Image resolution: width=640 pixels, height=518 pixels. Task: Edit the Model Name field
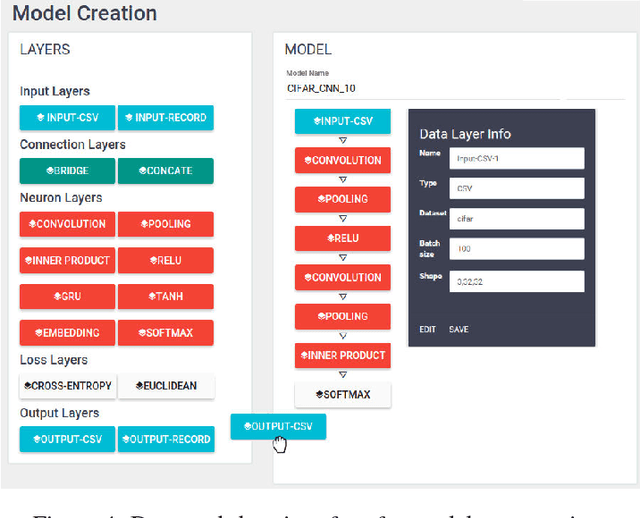pos(422,89)
